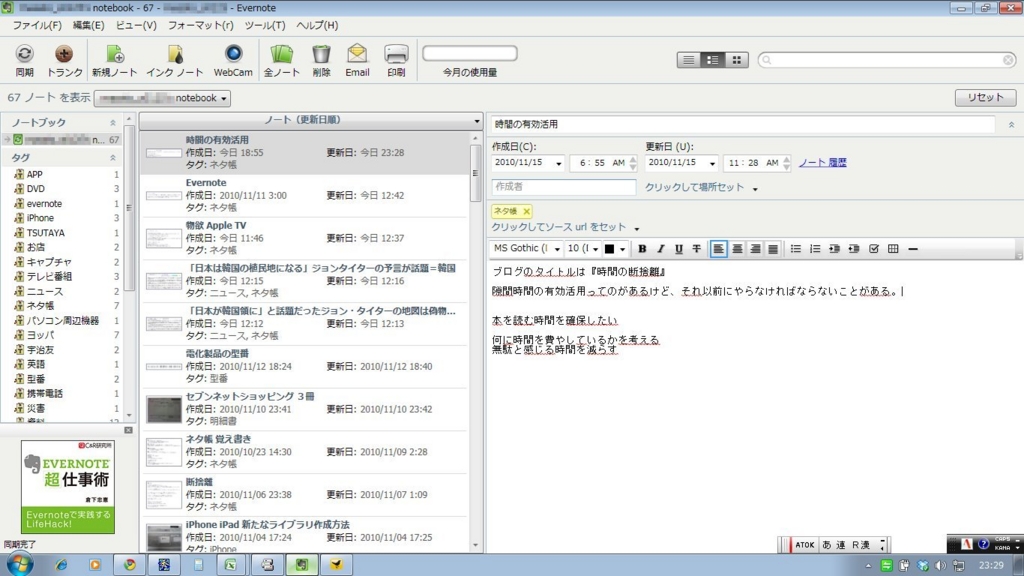1024x576 pixels.
Task: Select the iPhone tag
Action: point(40,218)
